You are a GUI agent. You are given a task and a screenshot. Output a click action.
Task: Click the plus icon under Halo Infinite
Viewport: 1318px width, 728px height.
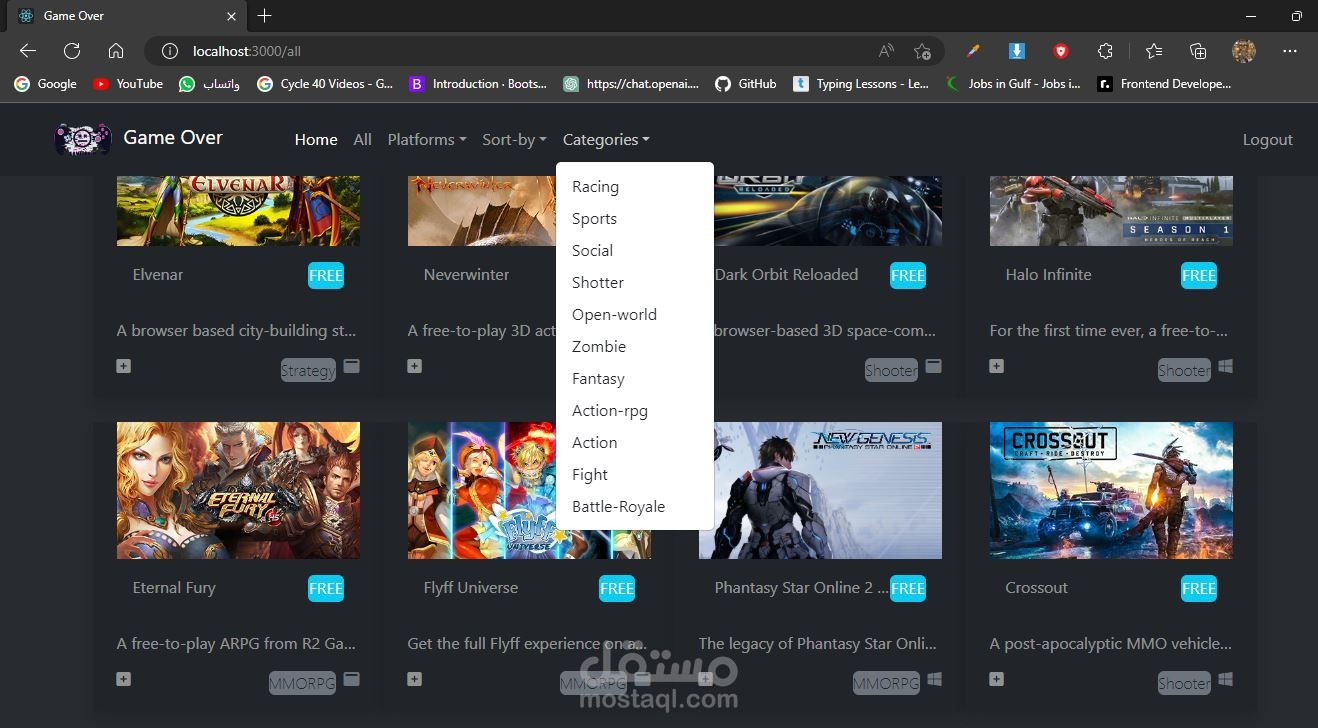pos(996,366)
